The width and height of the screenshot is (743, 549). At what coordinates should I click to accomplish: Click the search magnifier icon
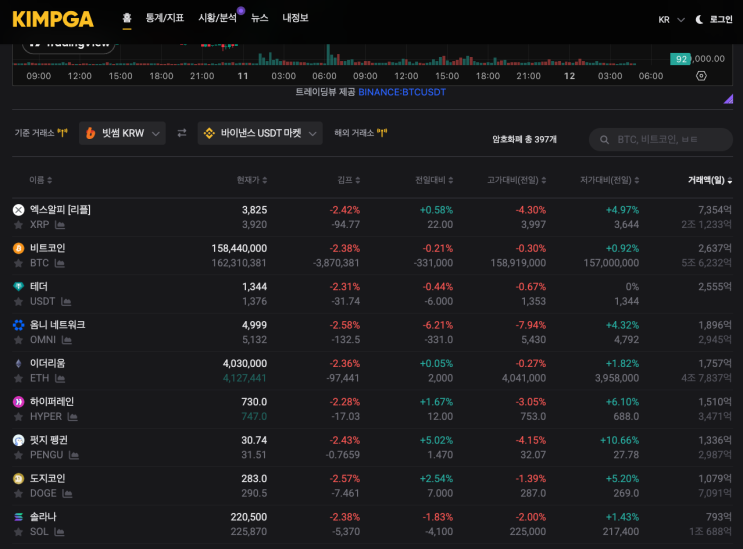tap(604, 140)
